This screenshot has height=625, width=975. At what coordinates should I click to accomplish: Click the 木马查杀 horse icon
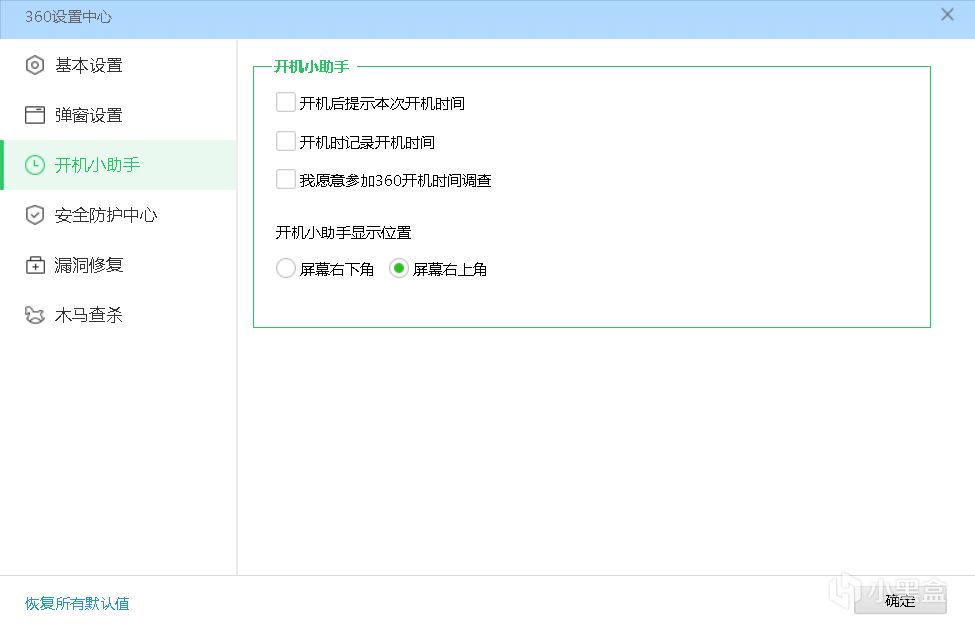(35, 315)
